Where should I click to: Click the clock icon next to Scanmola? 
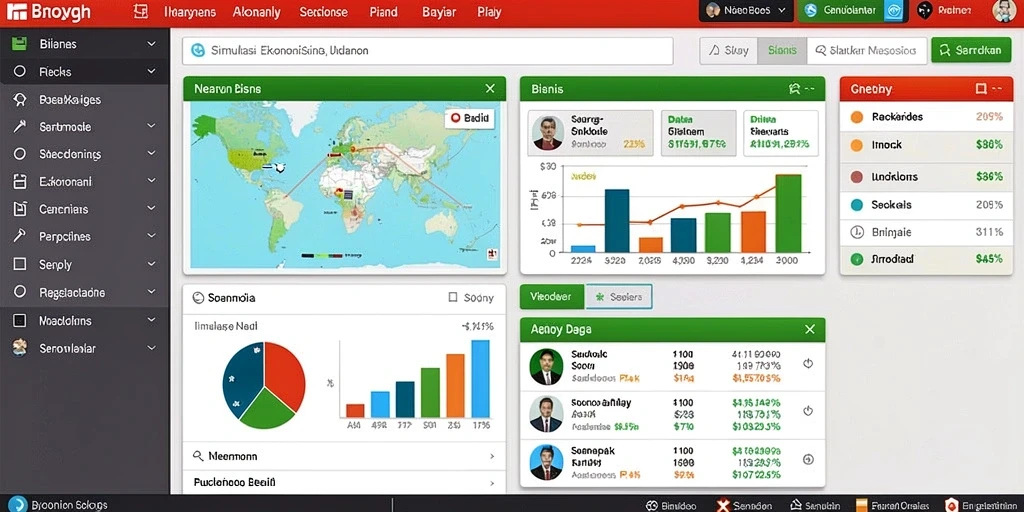click(x=199, y=298)
